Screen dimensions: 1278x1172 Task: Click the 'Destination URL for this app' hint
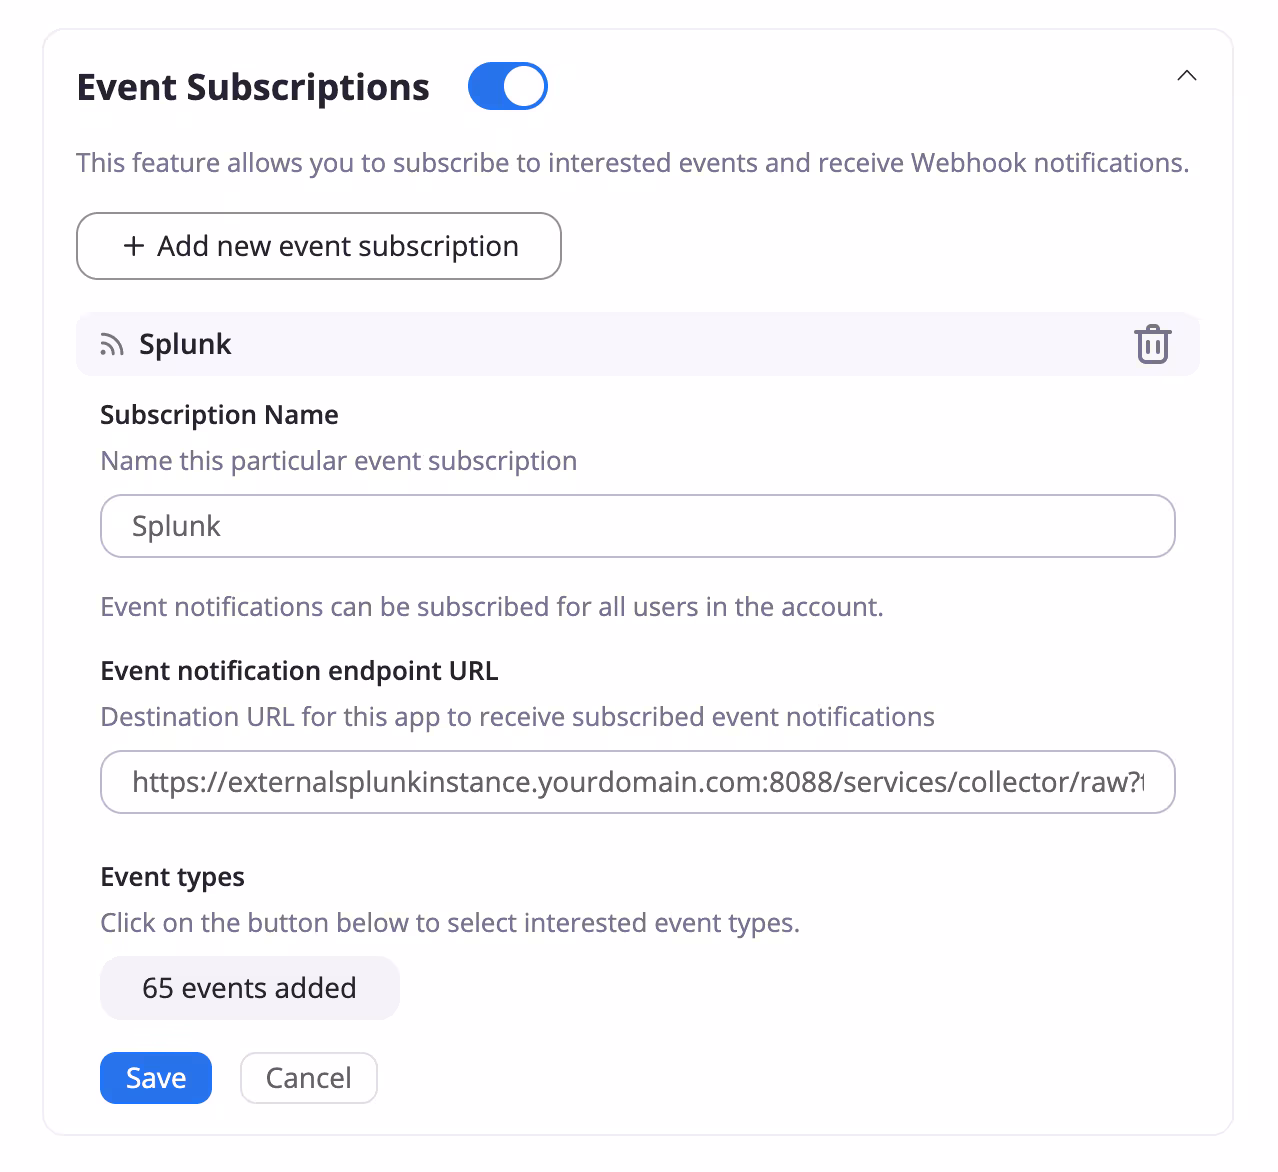click(517, 717)
